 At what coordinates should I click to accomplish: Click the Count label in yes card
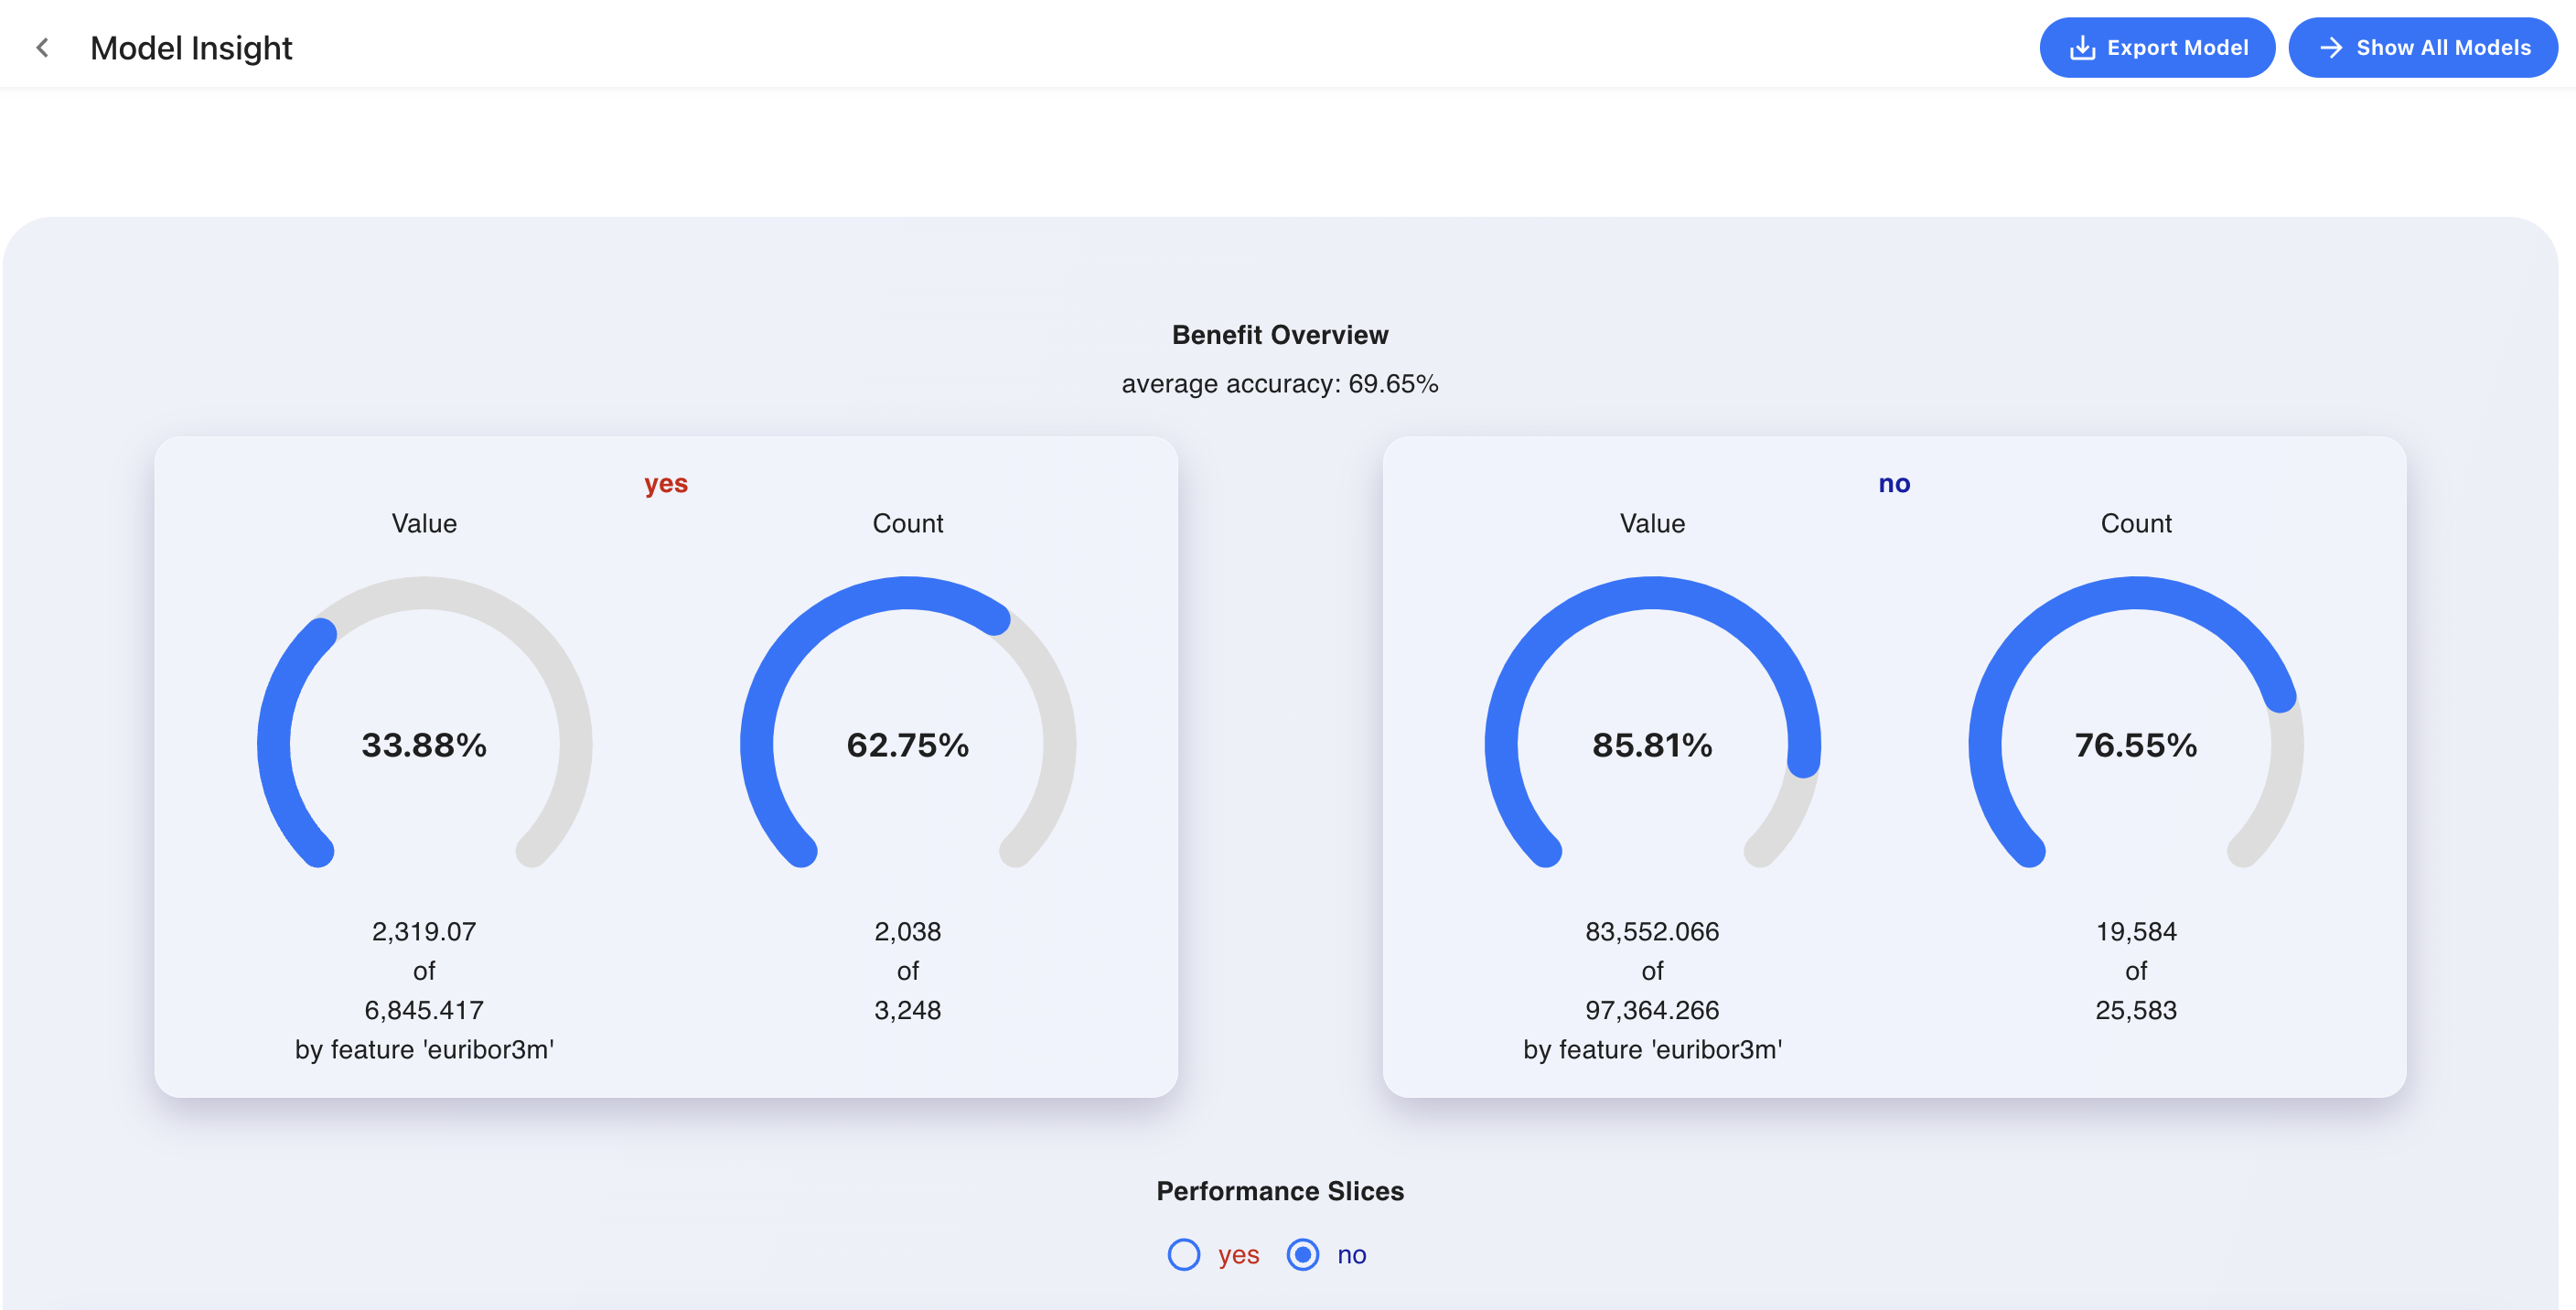tap(907, 523)
